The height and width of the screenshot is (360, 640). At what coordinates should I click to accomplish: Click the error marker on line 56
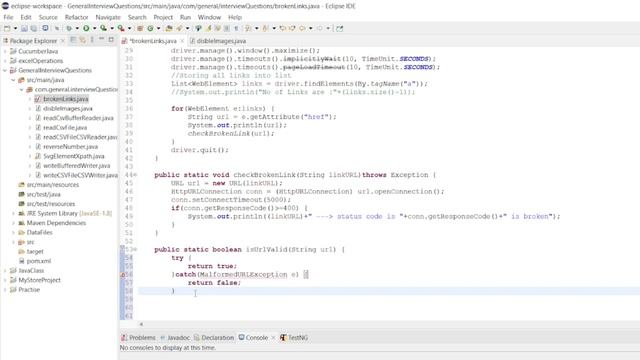pyautogui.click(x=122, y=275)
